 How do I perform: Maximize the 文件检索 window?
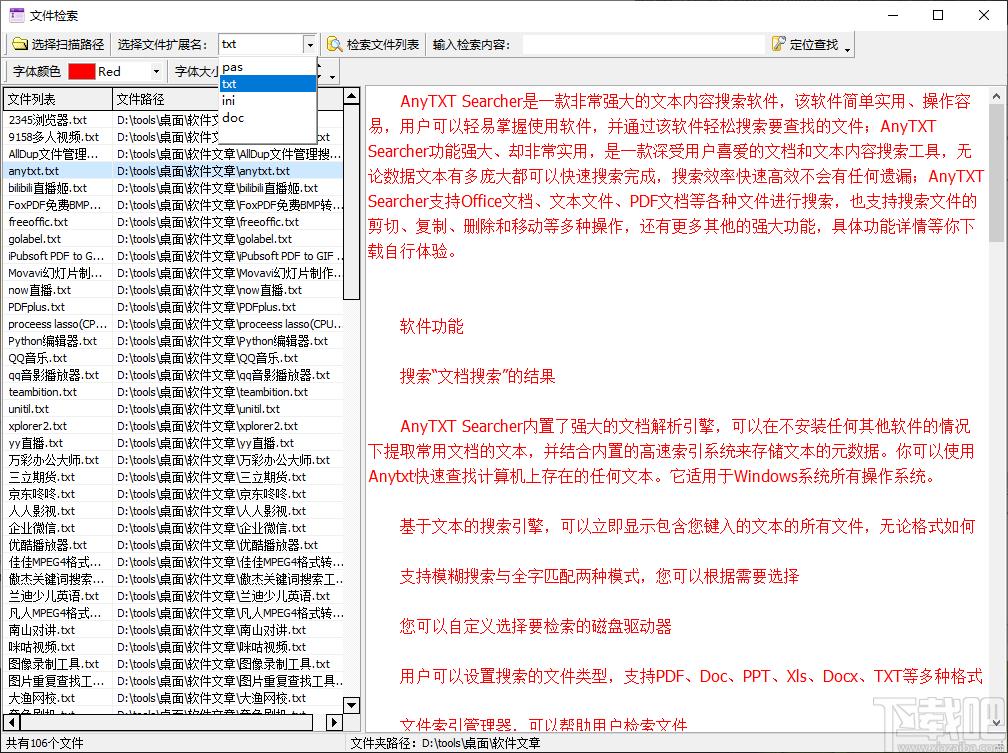pos(938,15)
